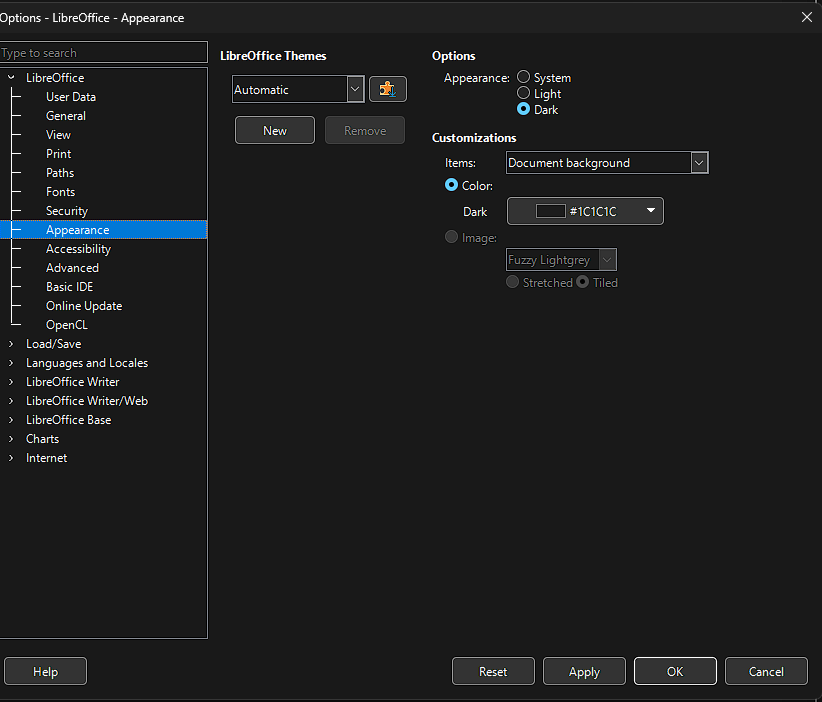The width and height of the screenshot is (822, 702).
Task: Click the Type to search field
Action: 103,52
